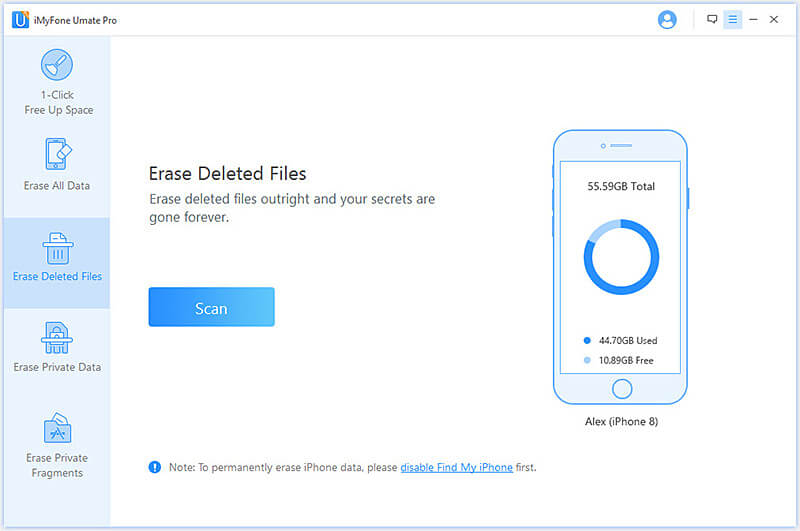
Task: Click the feedback chat bubble icon
Action: pyautogui.click(x=712, y=19)
